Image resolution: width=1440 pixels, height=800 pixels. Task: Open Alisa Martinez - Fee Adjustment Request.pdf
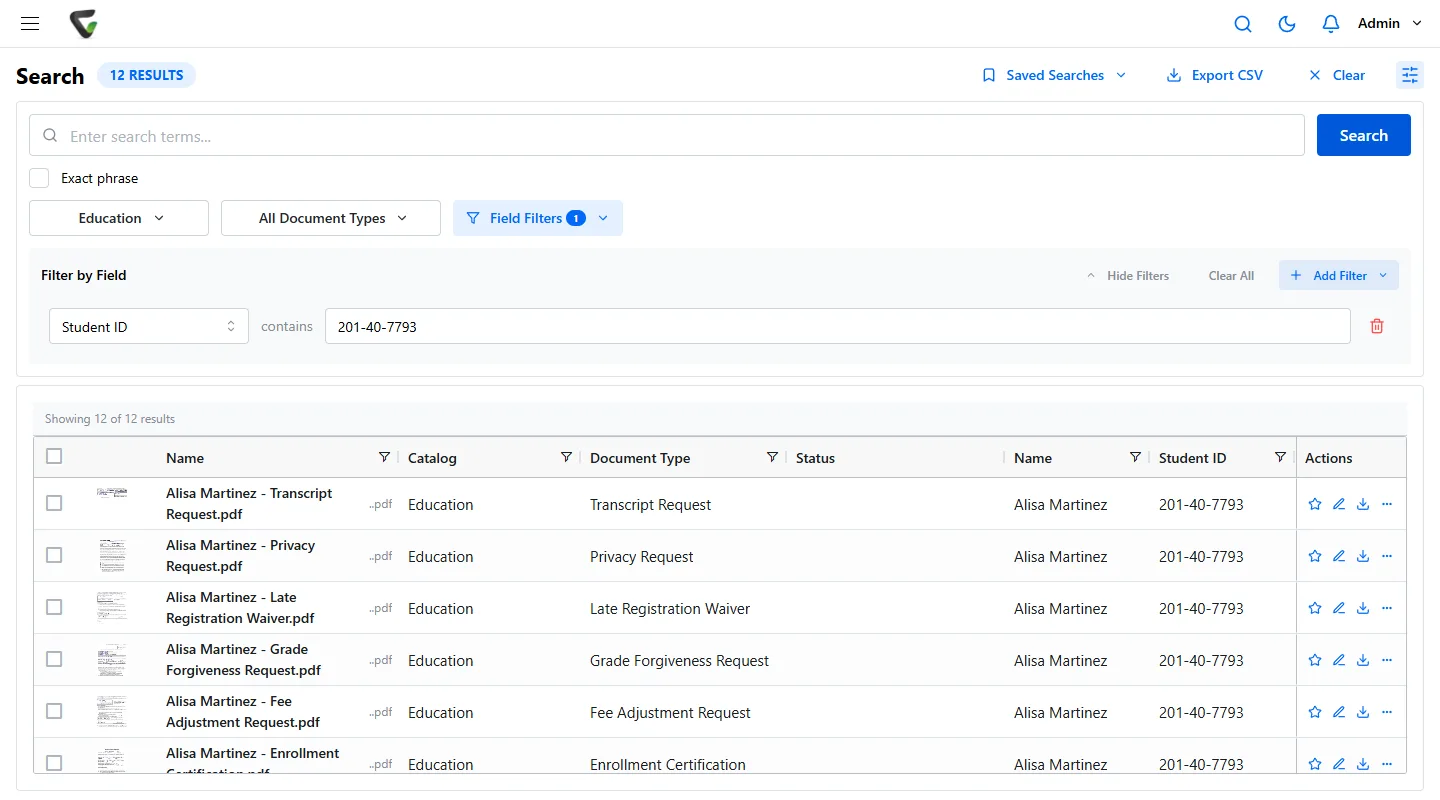[243, 712]
